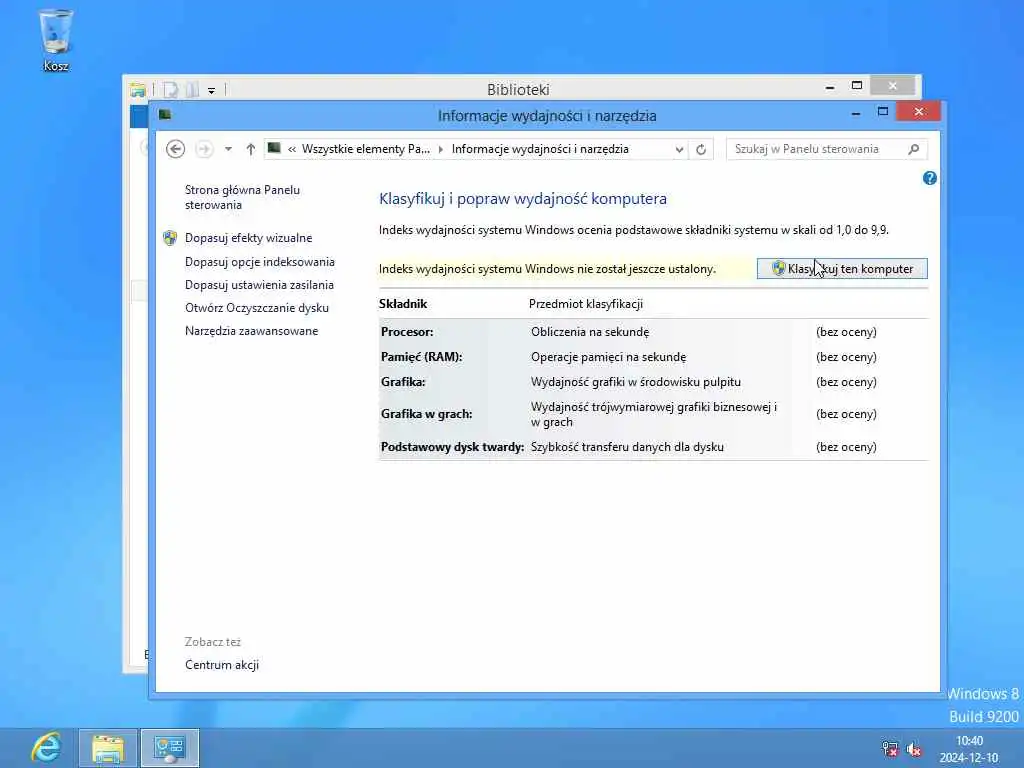Refresh the page with refresh icon

(701, 149)
